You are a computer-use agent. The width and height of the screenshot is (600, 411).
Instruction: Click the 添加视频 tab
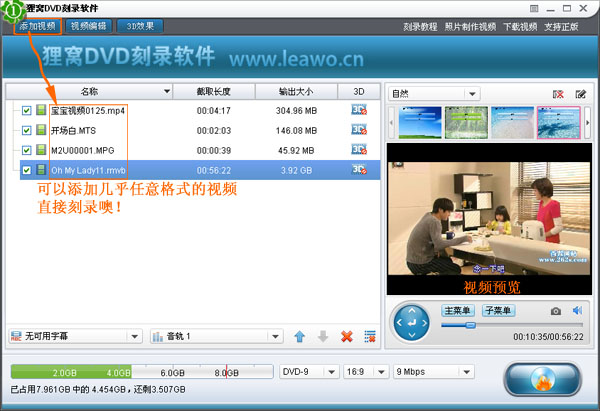click(38, 26)
